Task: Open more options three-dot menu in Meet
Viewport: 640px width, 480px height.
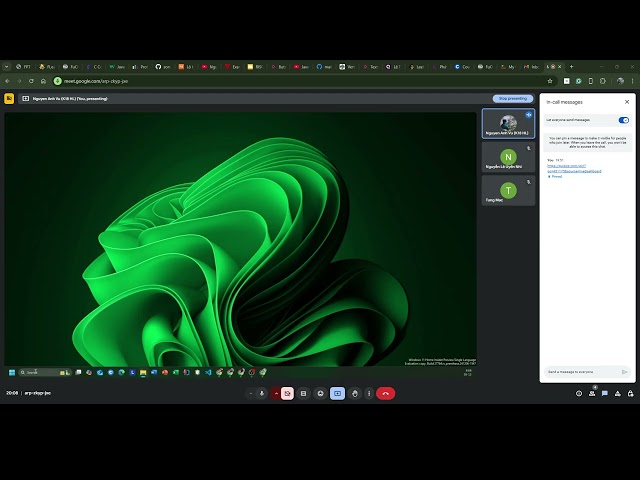Action: coord(369,393)
